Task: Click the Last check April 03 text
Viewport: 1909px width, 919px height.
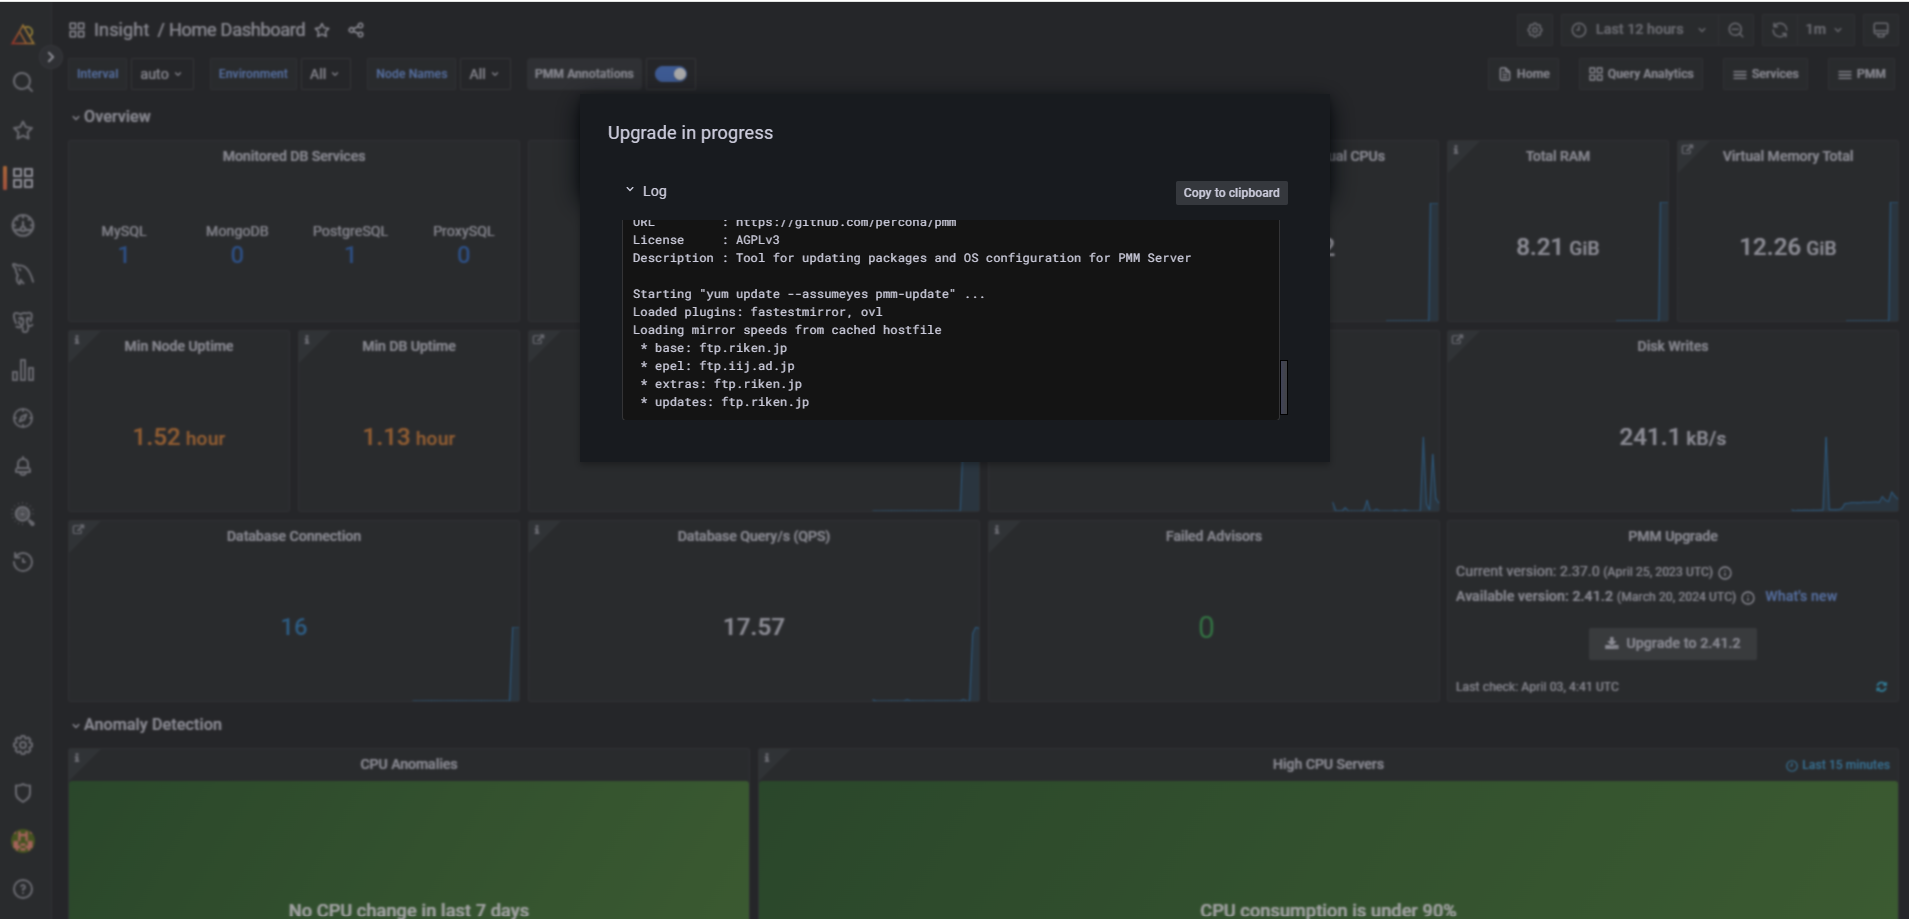Action: [1536, 687]
